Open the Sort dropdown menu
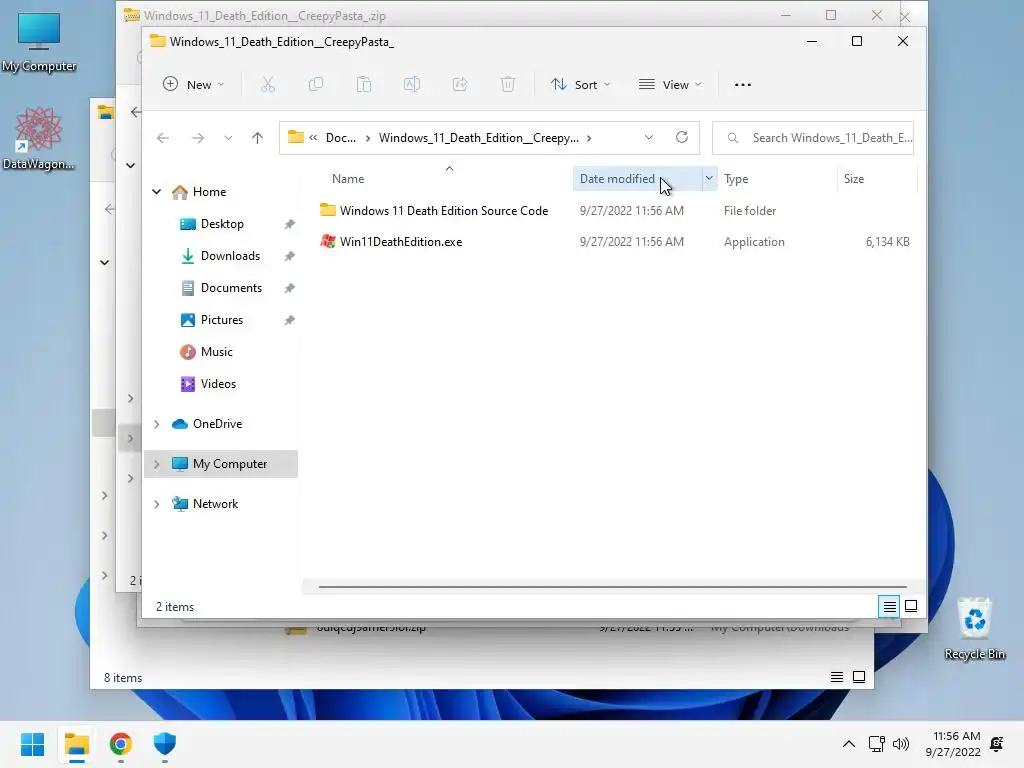Image resolution: width=1024 pixels, height=768 pixels. pos(581,84)
